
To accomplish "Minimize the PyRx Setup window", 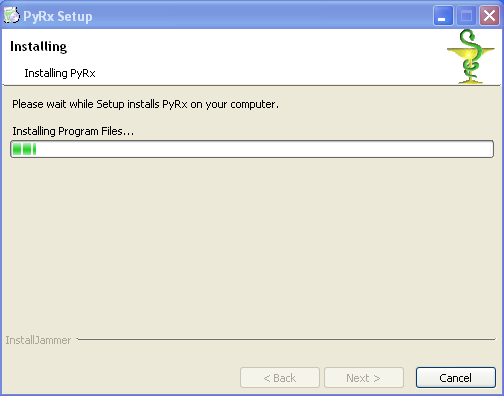I will click(443, 15).
